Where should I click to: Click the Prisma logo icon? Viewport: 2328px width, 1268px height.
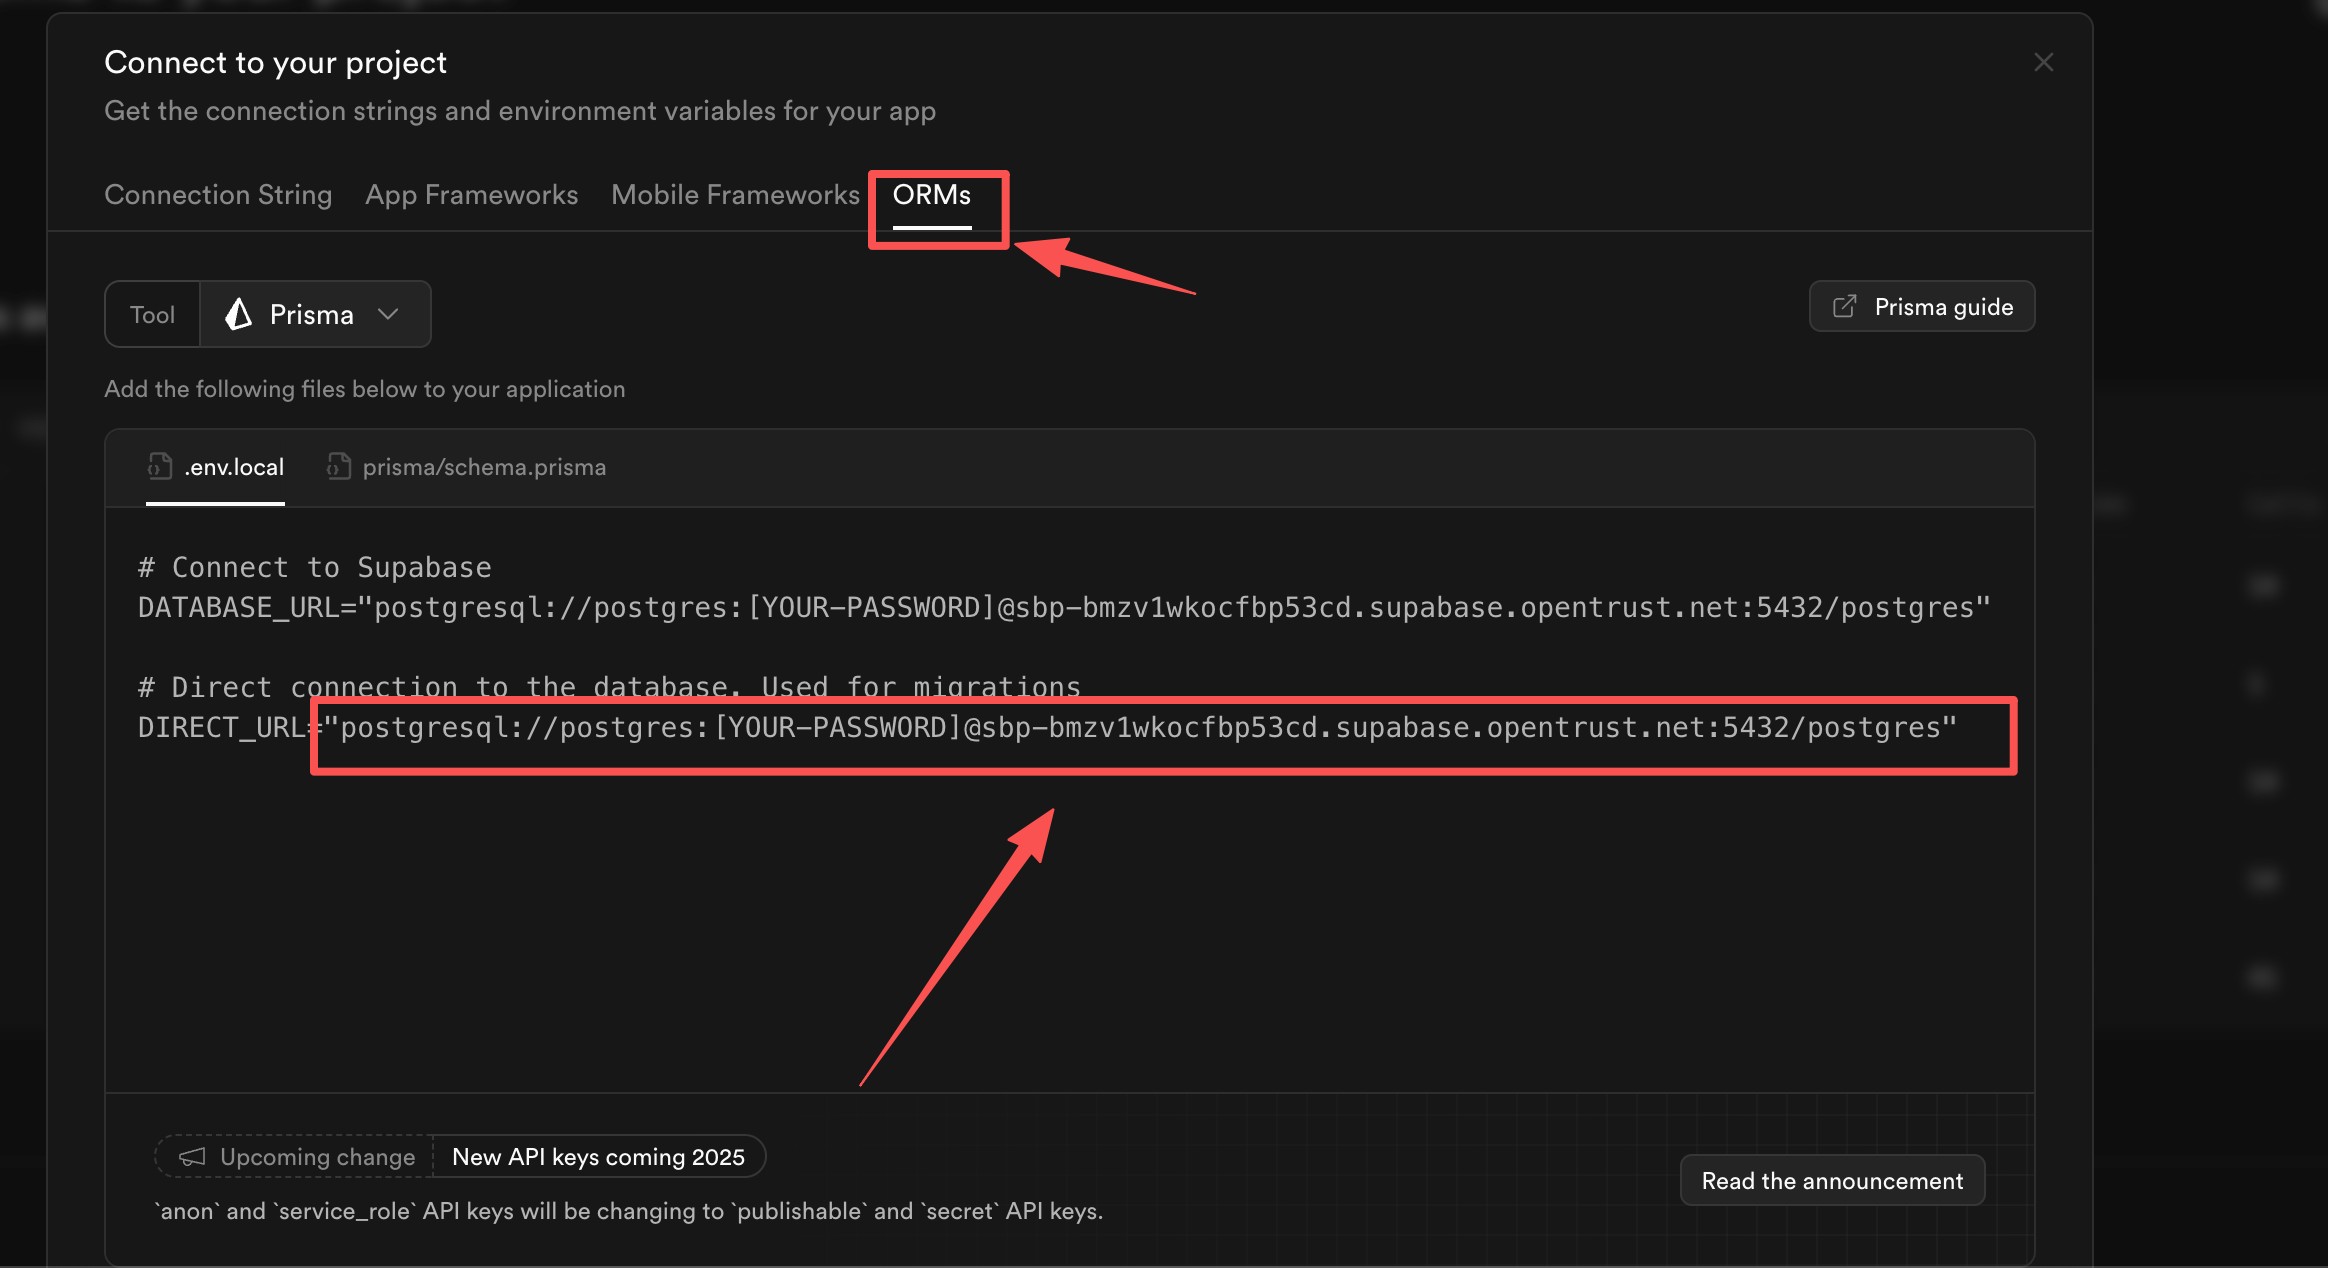coord(238,315)
